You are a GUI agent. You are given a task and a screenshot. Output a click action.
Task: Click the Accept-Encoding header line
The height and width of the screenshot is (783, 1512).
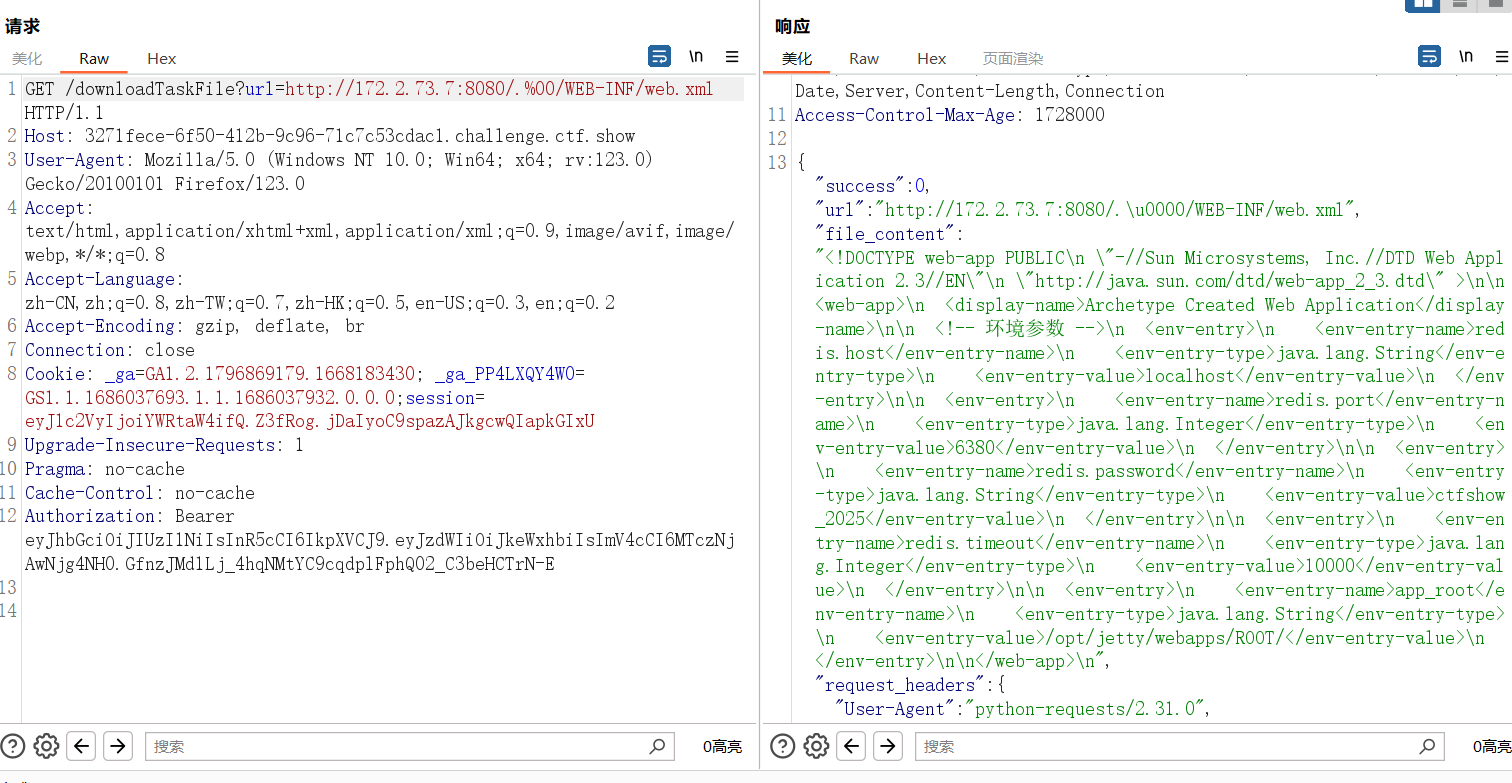pos(195,326)
